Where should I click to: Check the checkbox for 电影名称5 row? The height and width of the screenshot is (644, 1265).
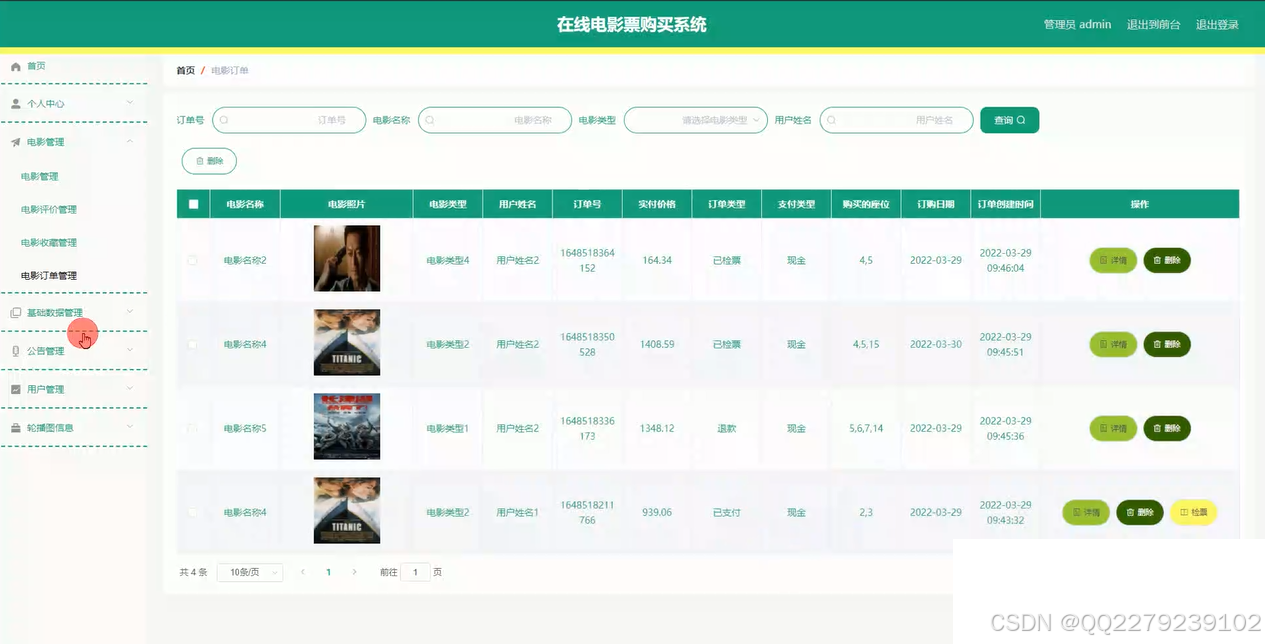(x=193, y=428)
